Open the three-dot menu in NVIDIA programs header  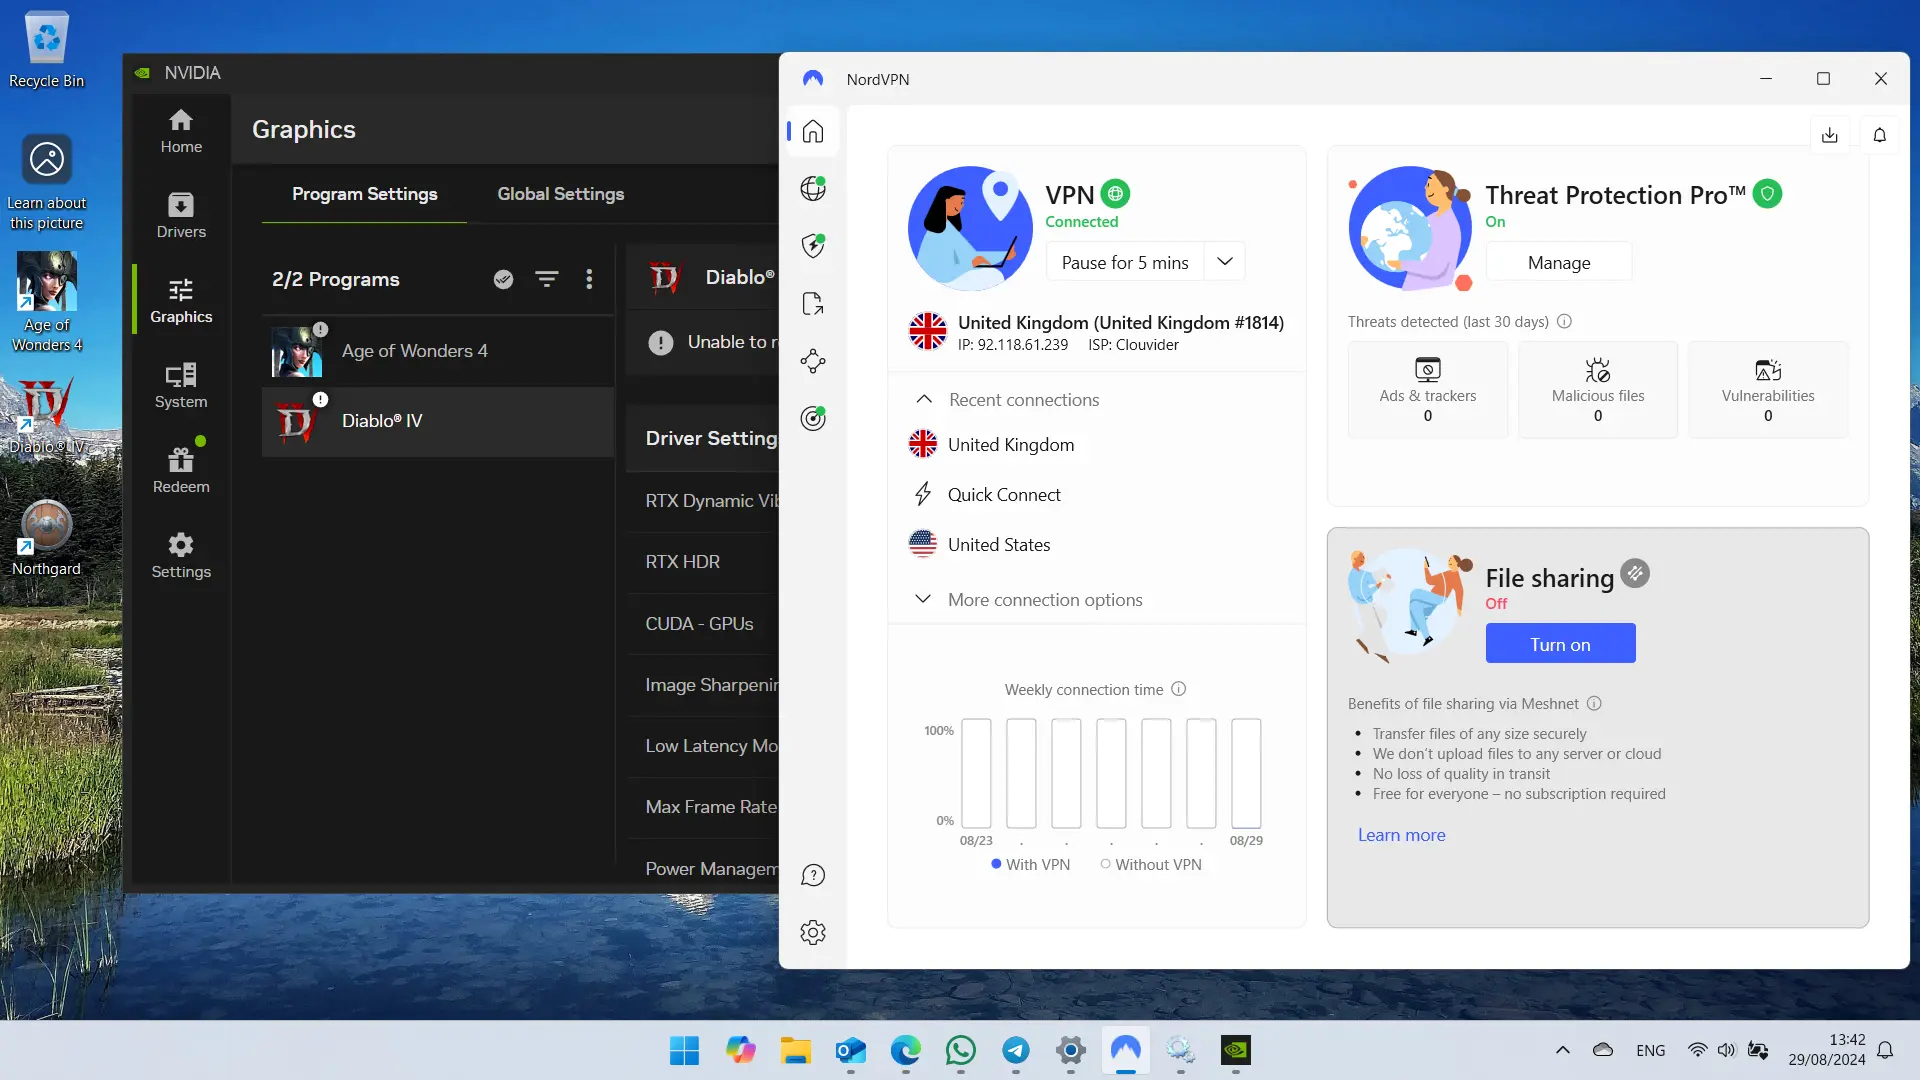[x=589, y=280]
